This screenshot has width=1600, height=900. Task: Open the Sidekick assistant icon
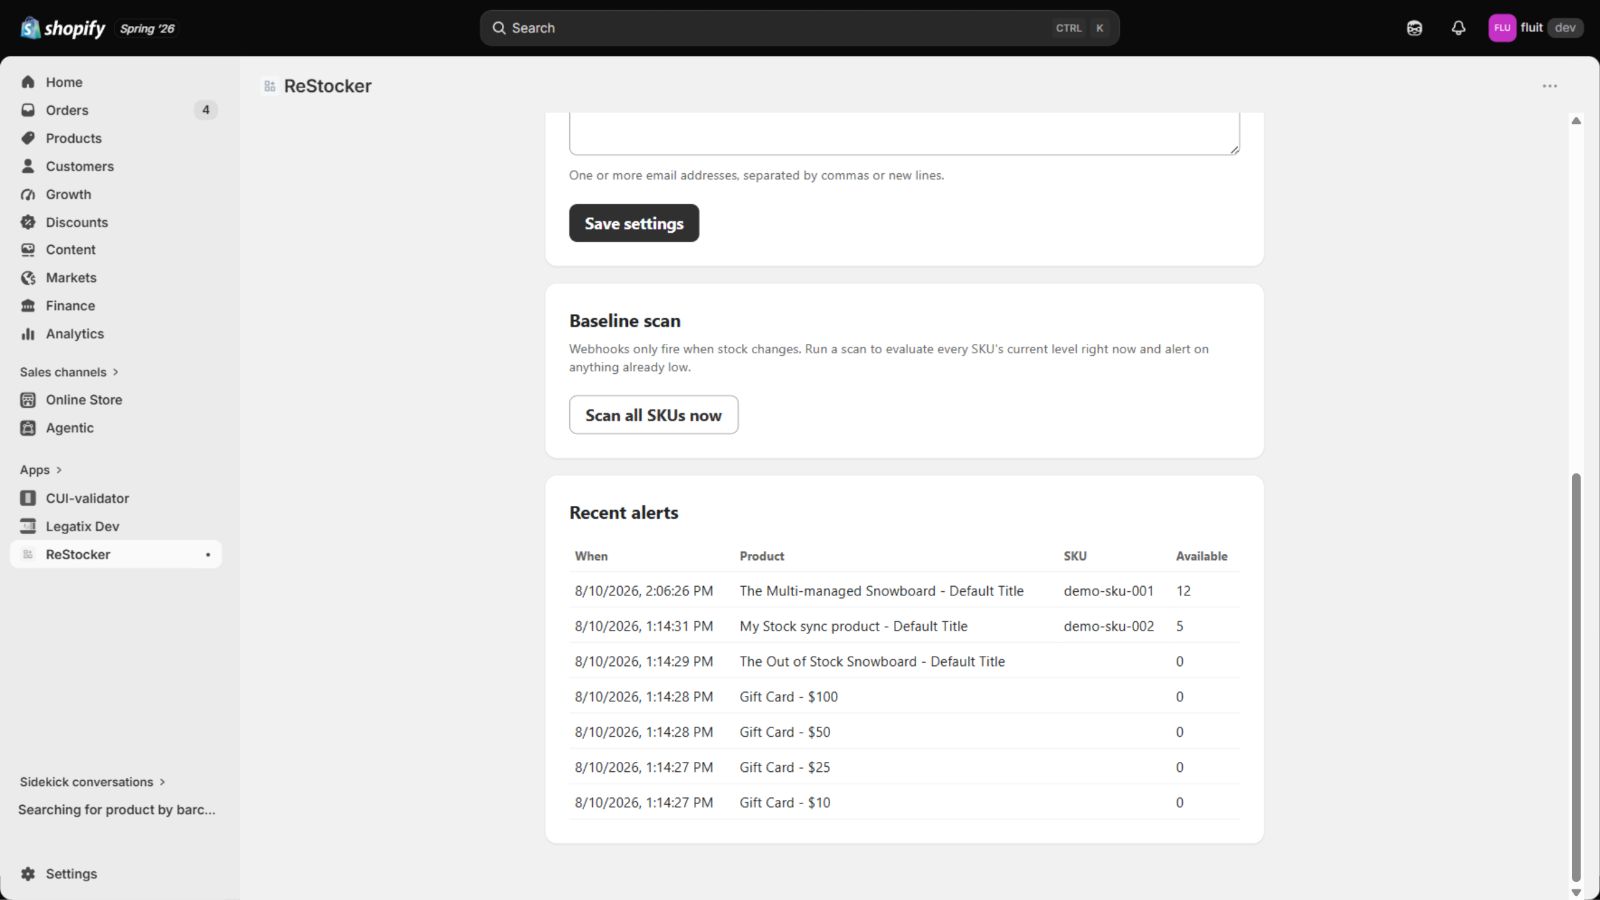[1414, 28]
